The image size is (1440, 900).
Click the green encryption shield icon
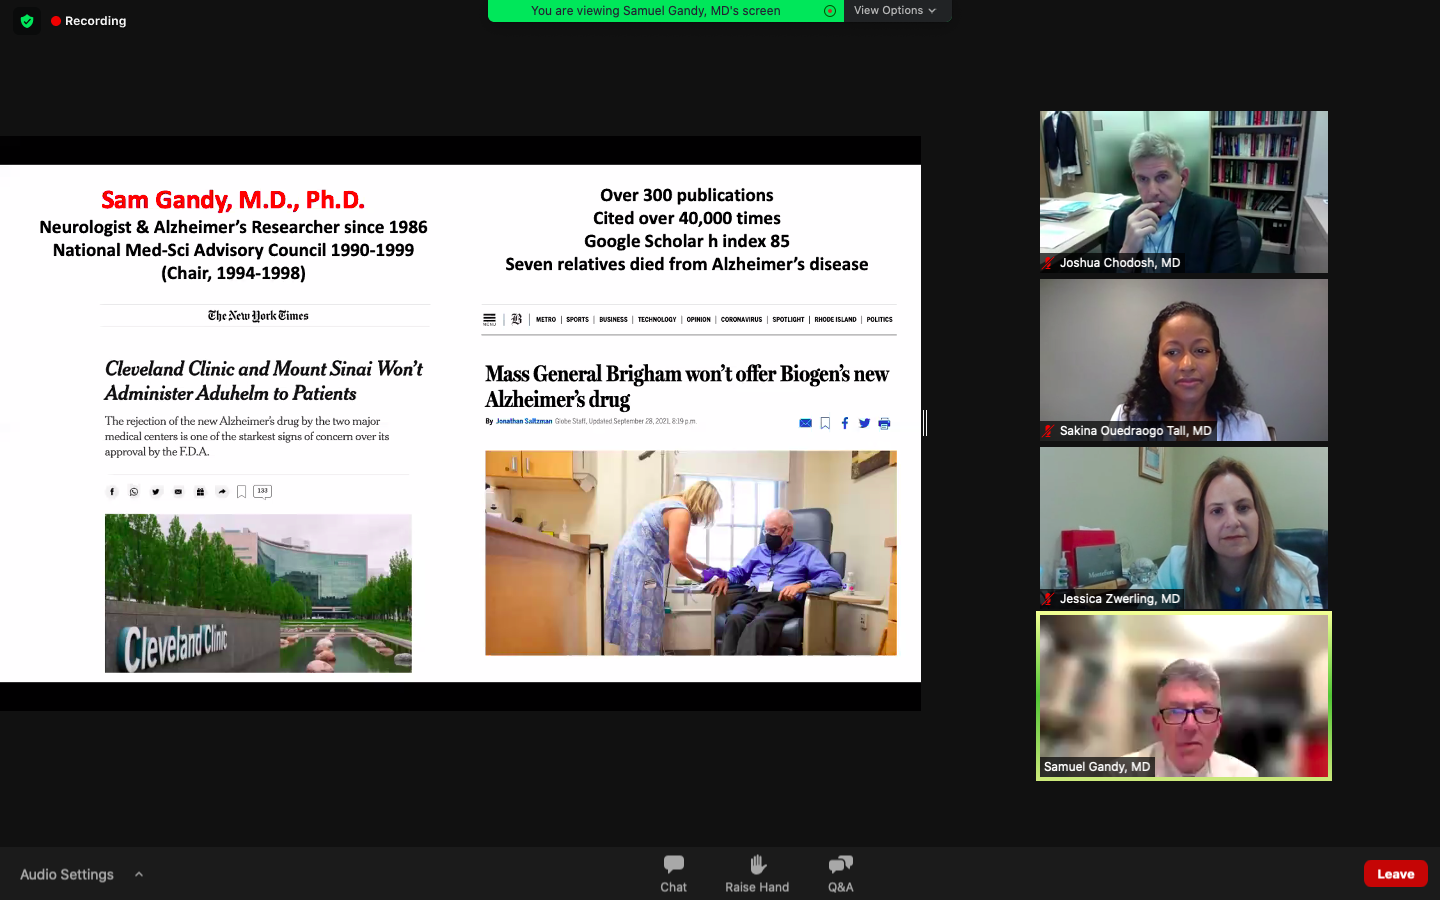tap(27, 21)
